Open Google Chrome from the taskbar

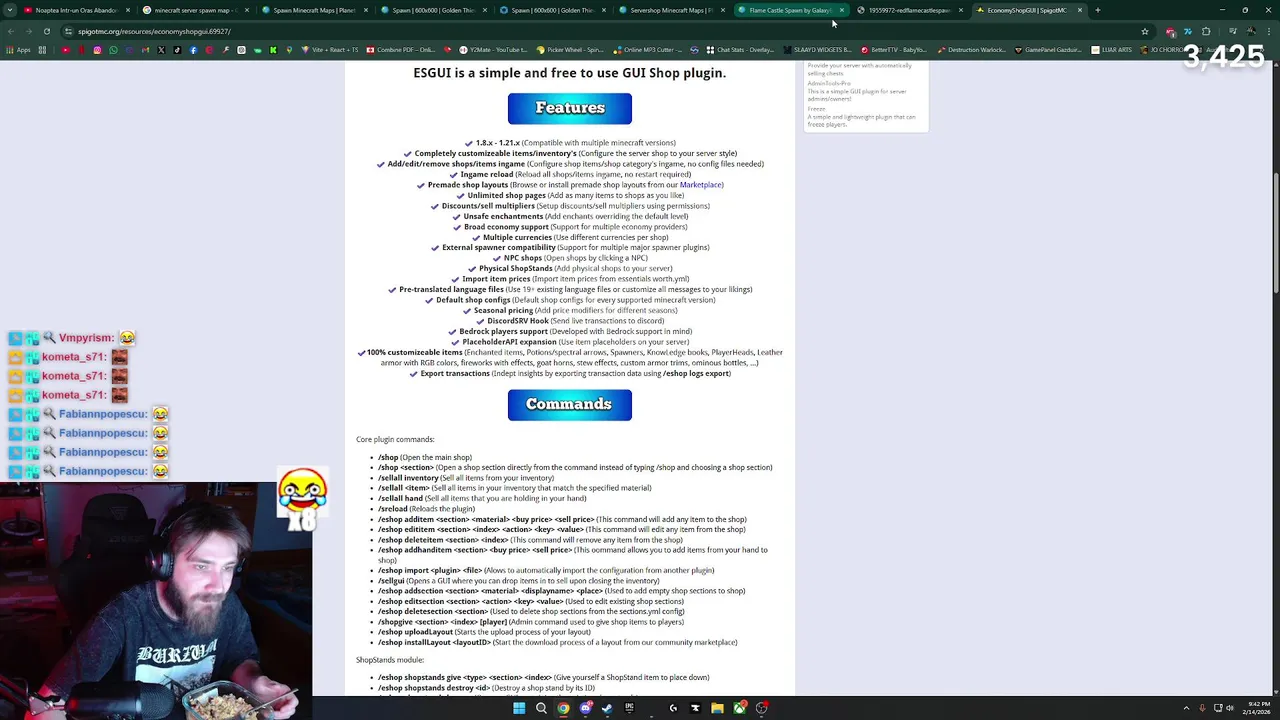click(563, 708)
